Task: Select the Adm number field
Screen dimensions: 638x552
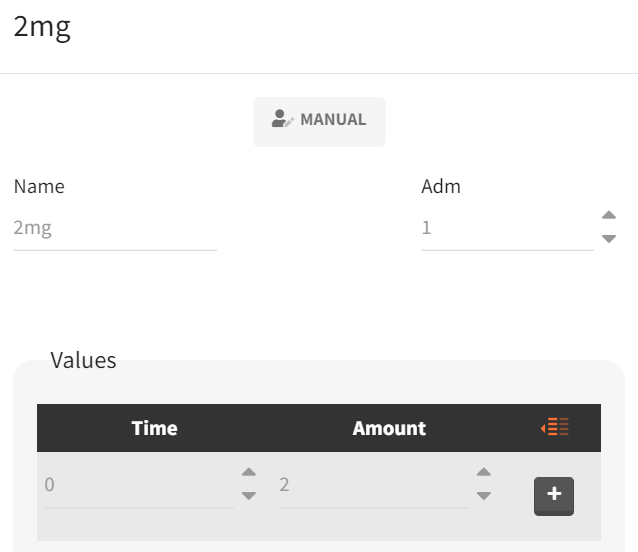Action: click(506, 228)
